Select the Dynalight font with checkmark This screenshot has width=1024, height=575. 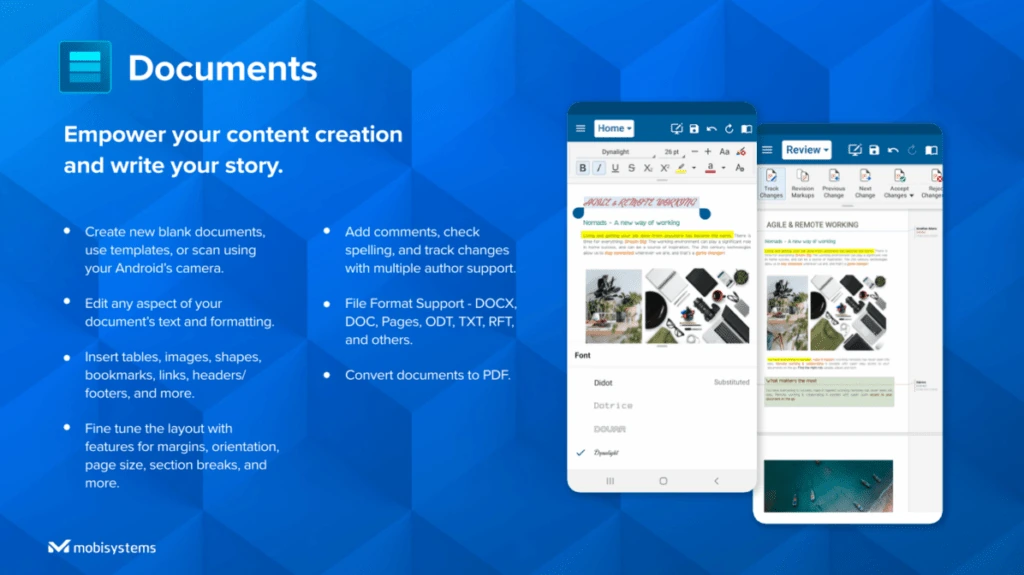point(662,452)
